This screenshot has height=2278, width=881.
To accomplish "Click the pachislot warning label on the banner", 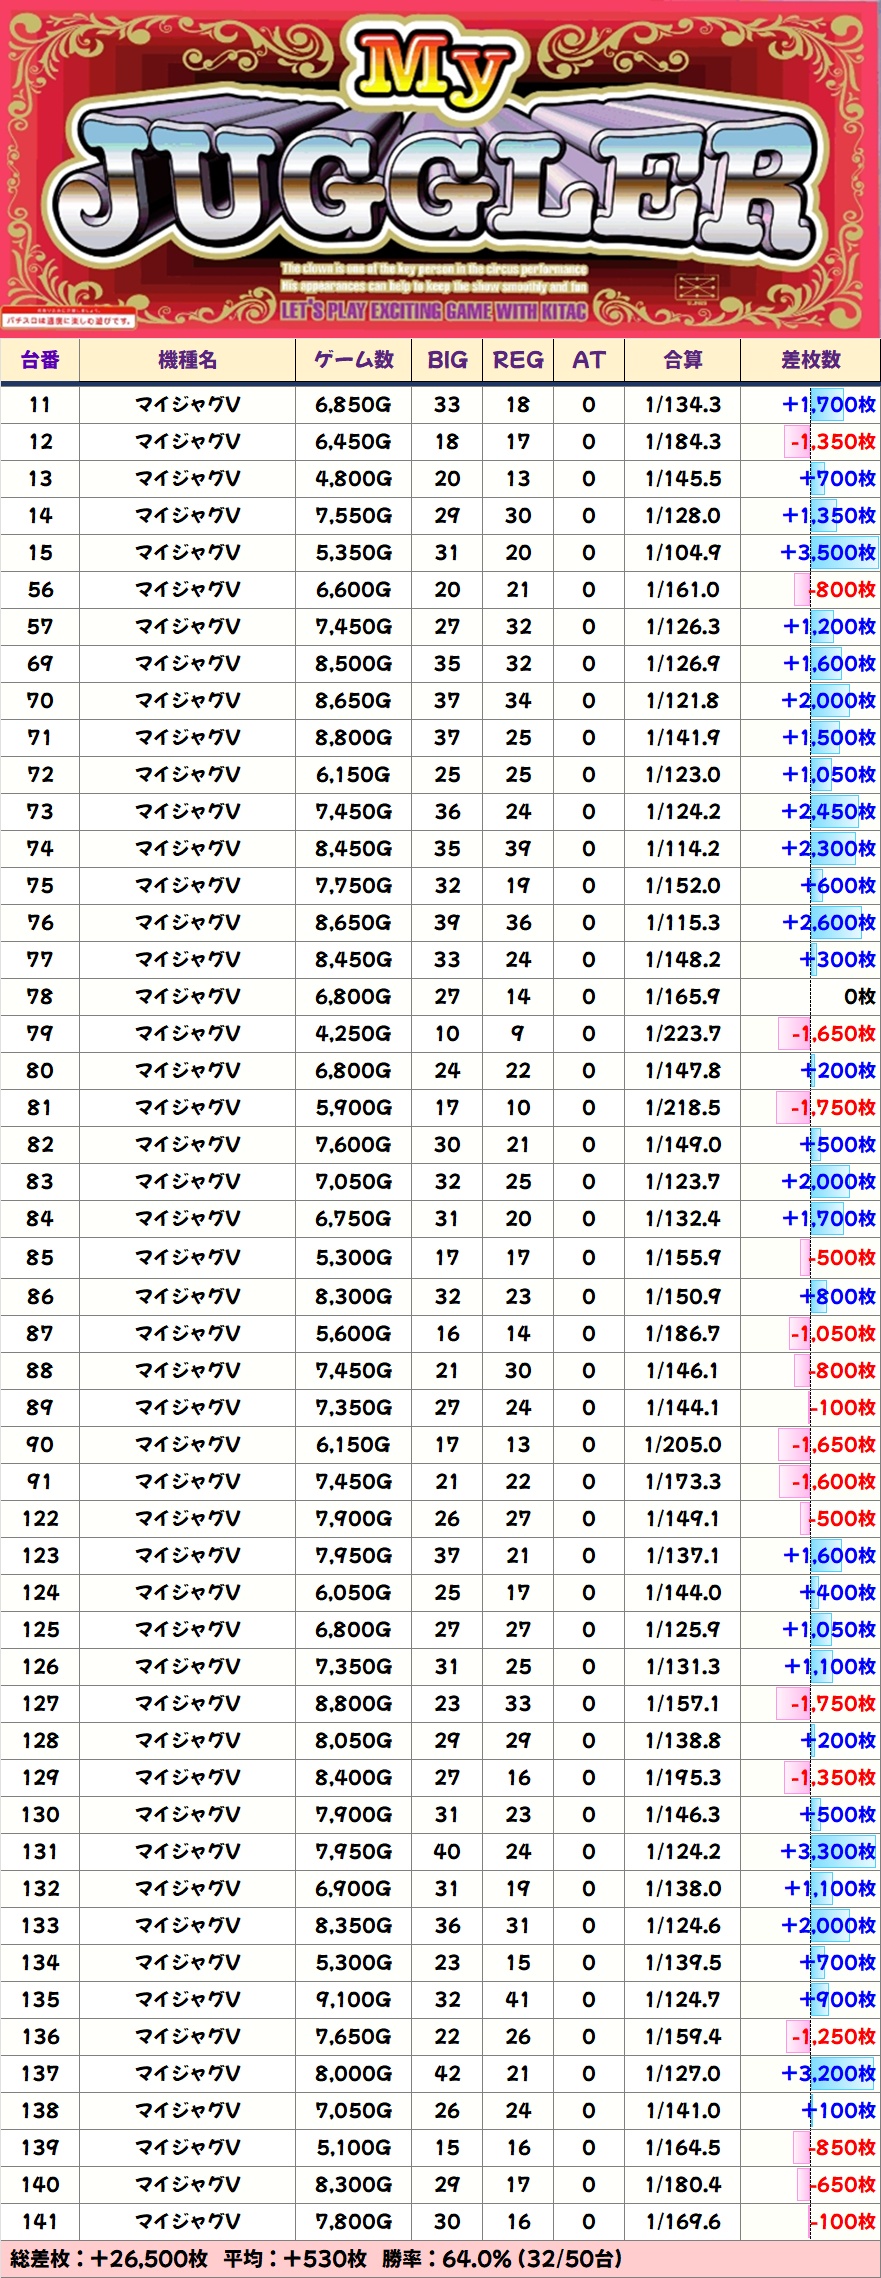I will click(x=68, y=321).
